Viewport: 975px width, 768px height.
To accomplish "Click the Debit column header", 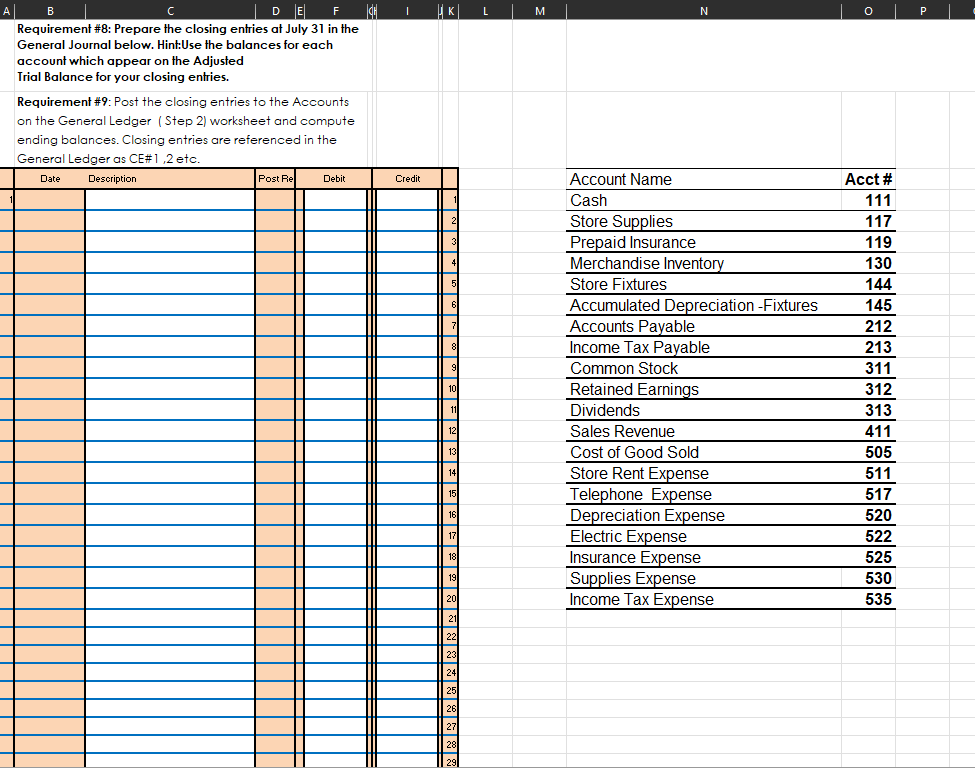I will [x=334, y=178].
